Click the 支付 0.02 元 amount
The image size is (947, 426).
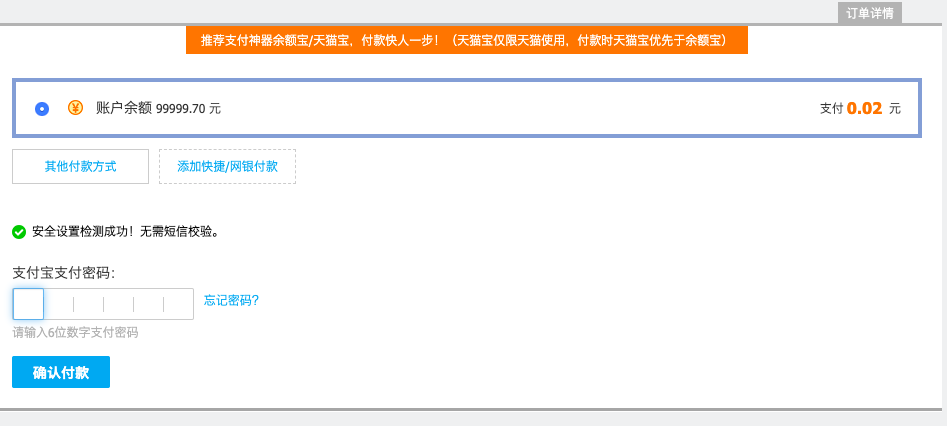tap(860, 108)
